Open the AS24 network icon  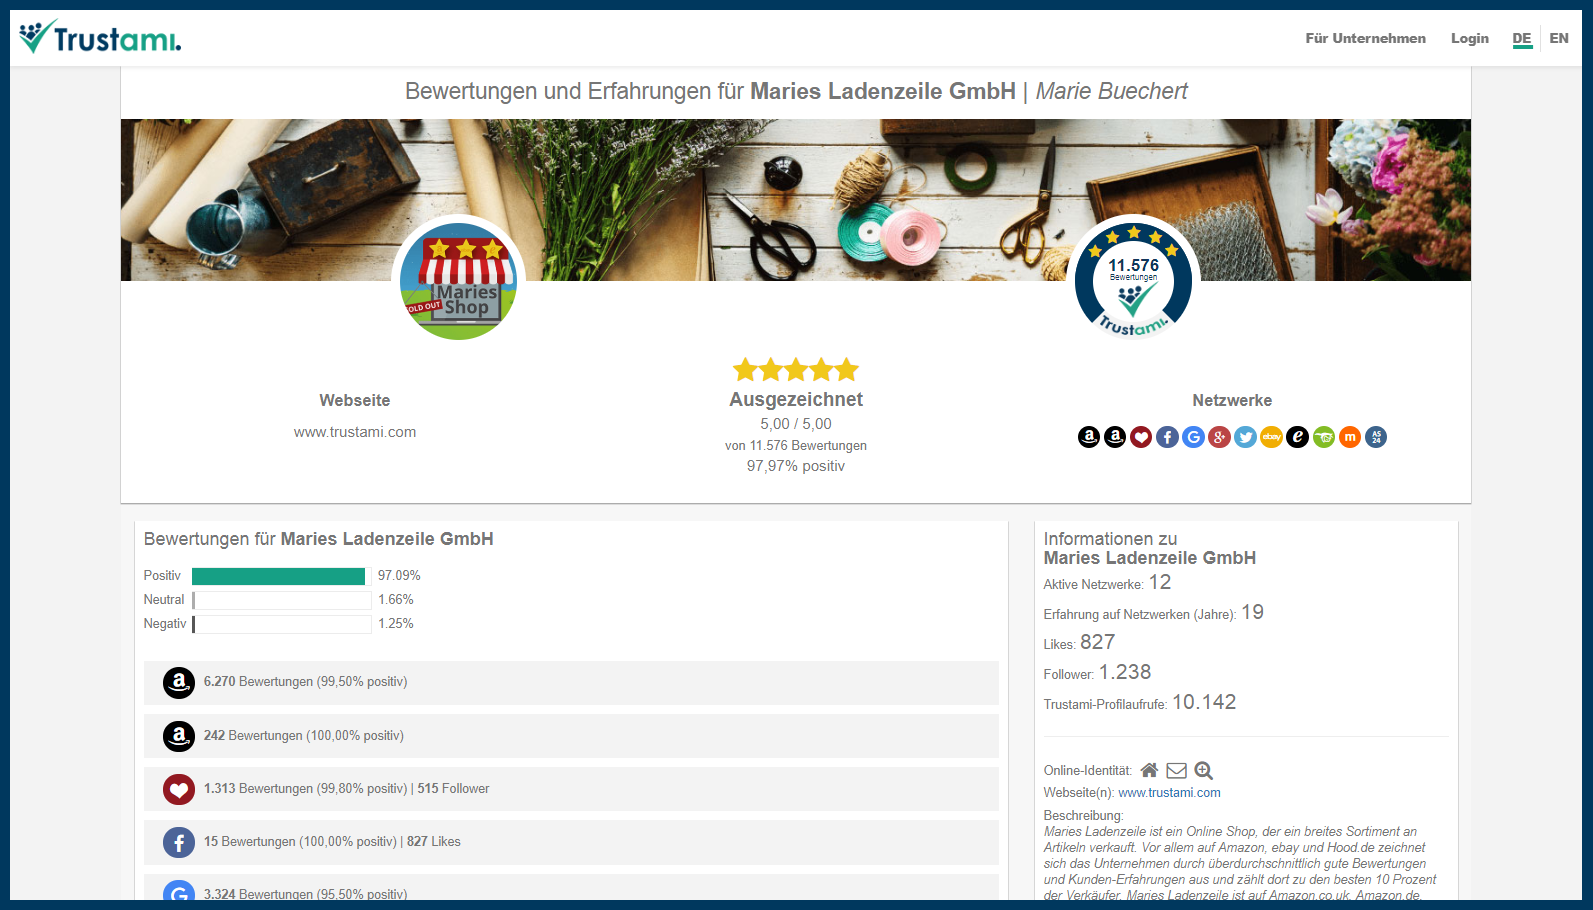(x=1376, y=437)
